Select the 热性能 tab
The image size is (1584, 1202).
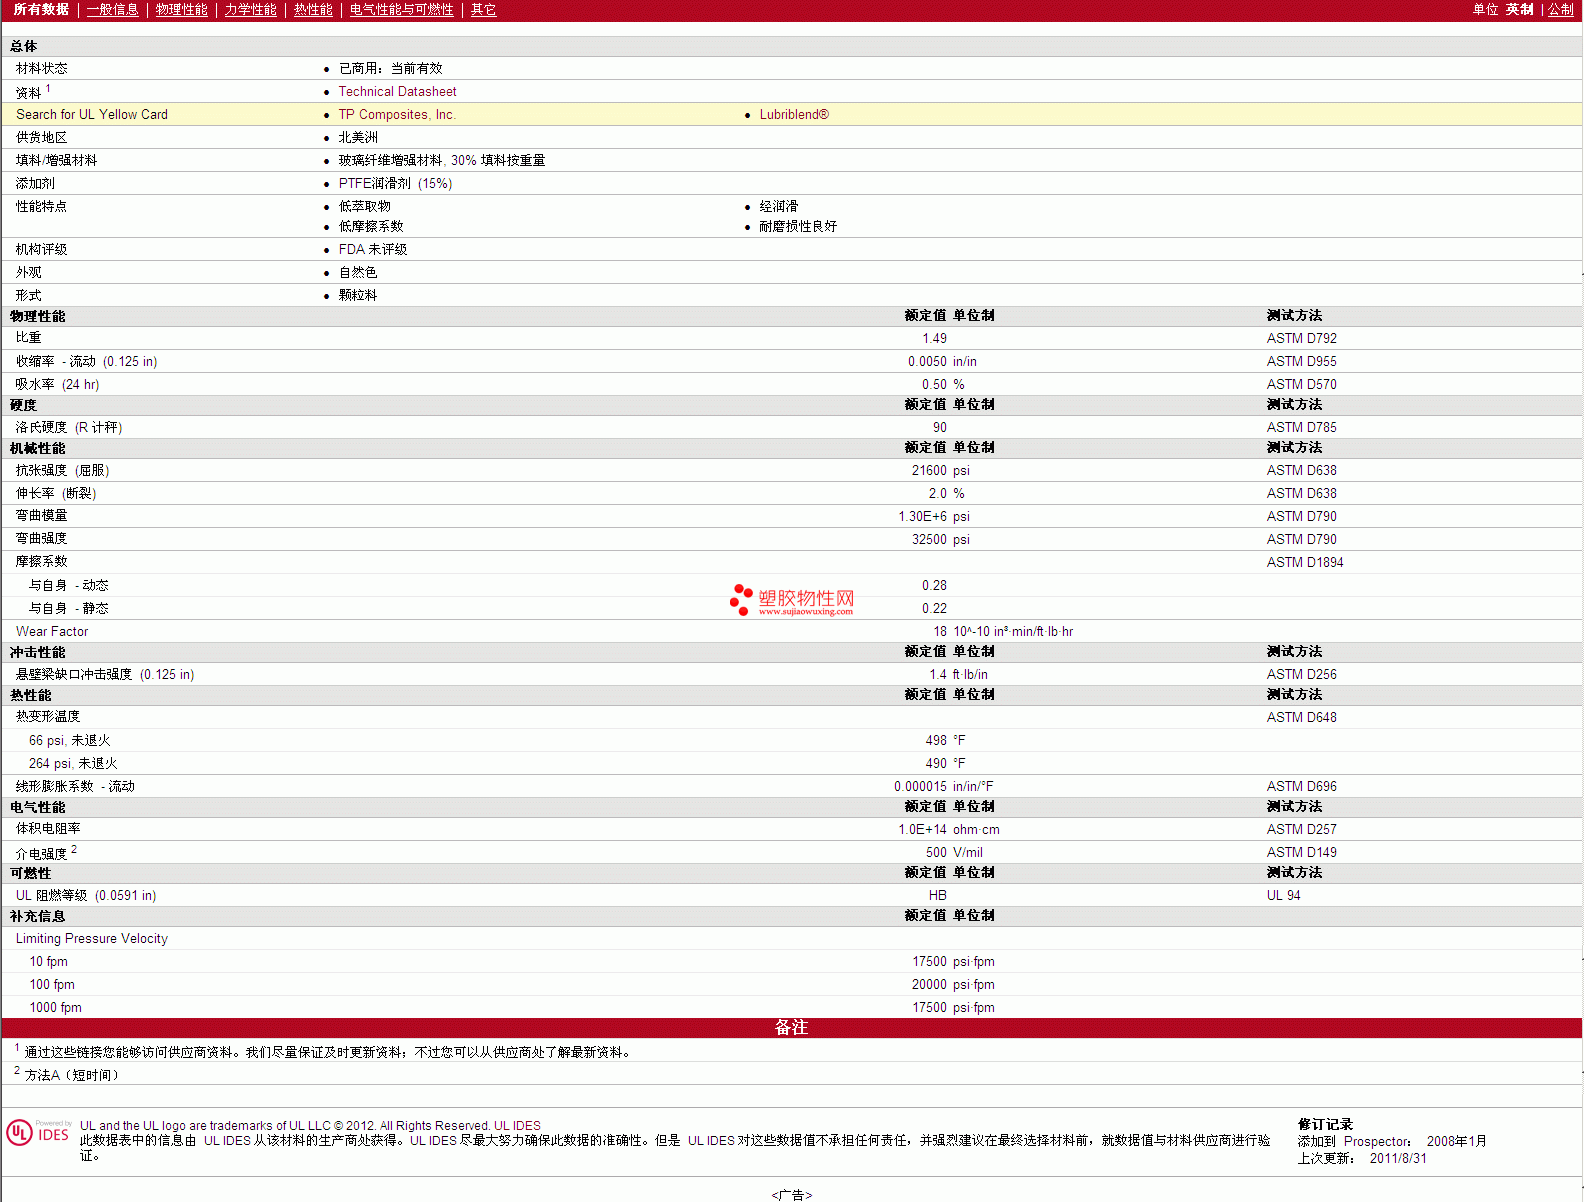tap(313, 10)
